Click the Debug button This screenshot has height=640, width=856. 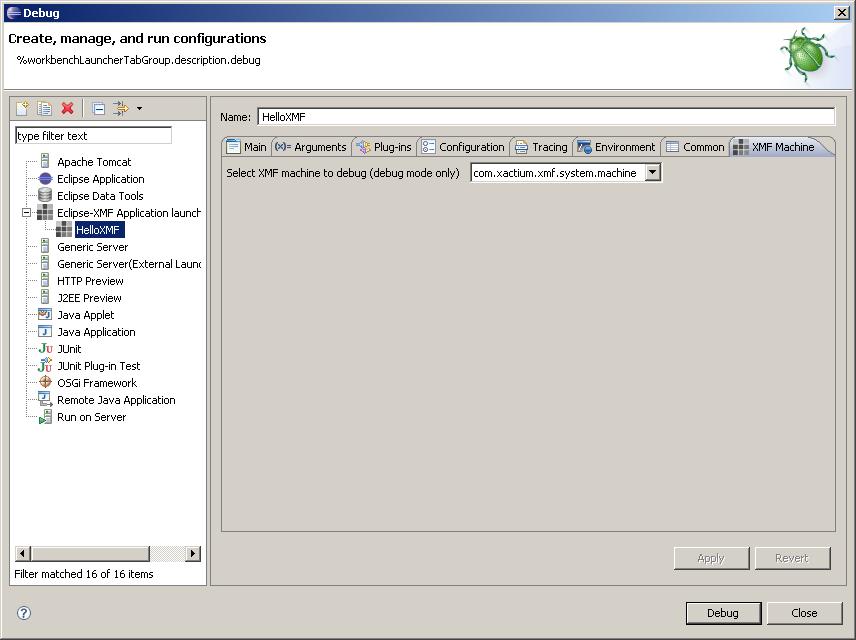(x=723, y=613)
